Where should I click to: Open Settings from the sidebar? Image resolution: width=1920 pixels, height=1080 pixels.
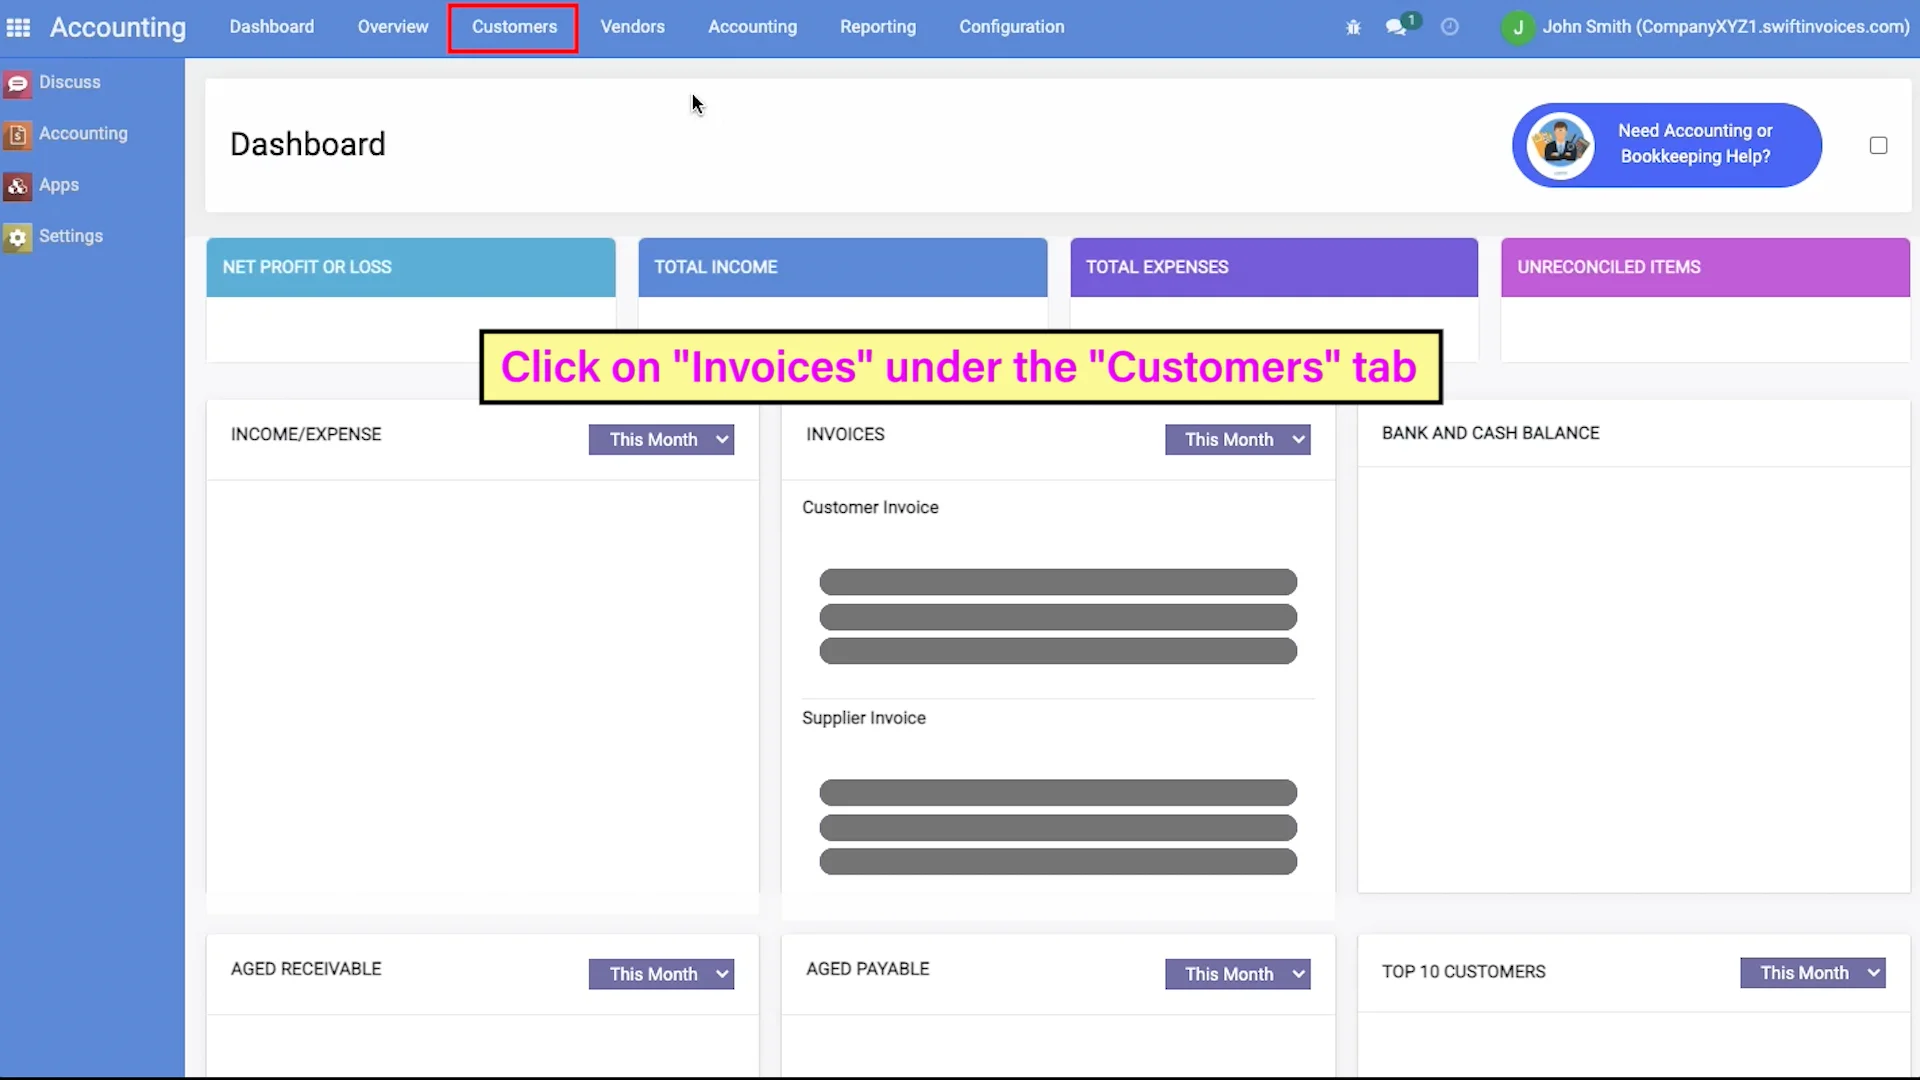coord(71,236)
